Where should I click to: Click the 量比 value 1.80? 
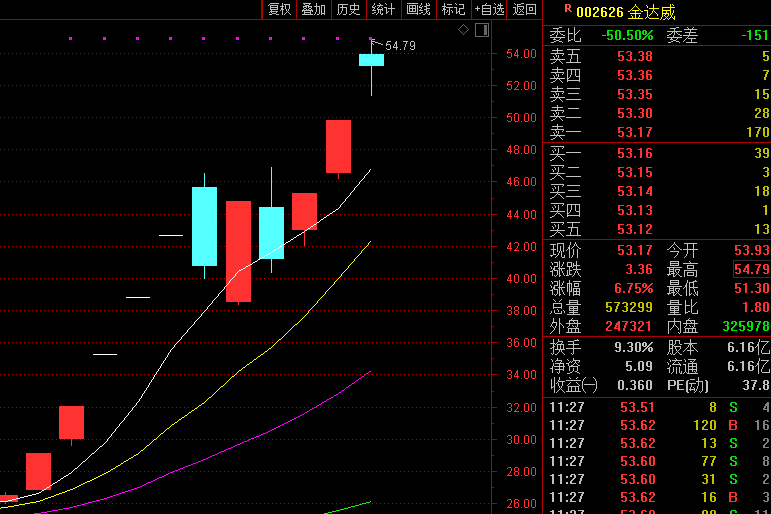755,307
